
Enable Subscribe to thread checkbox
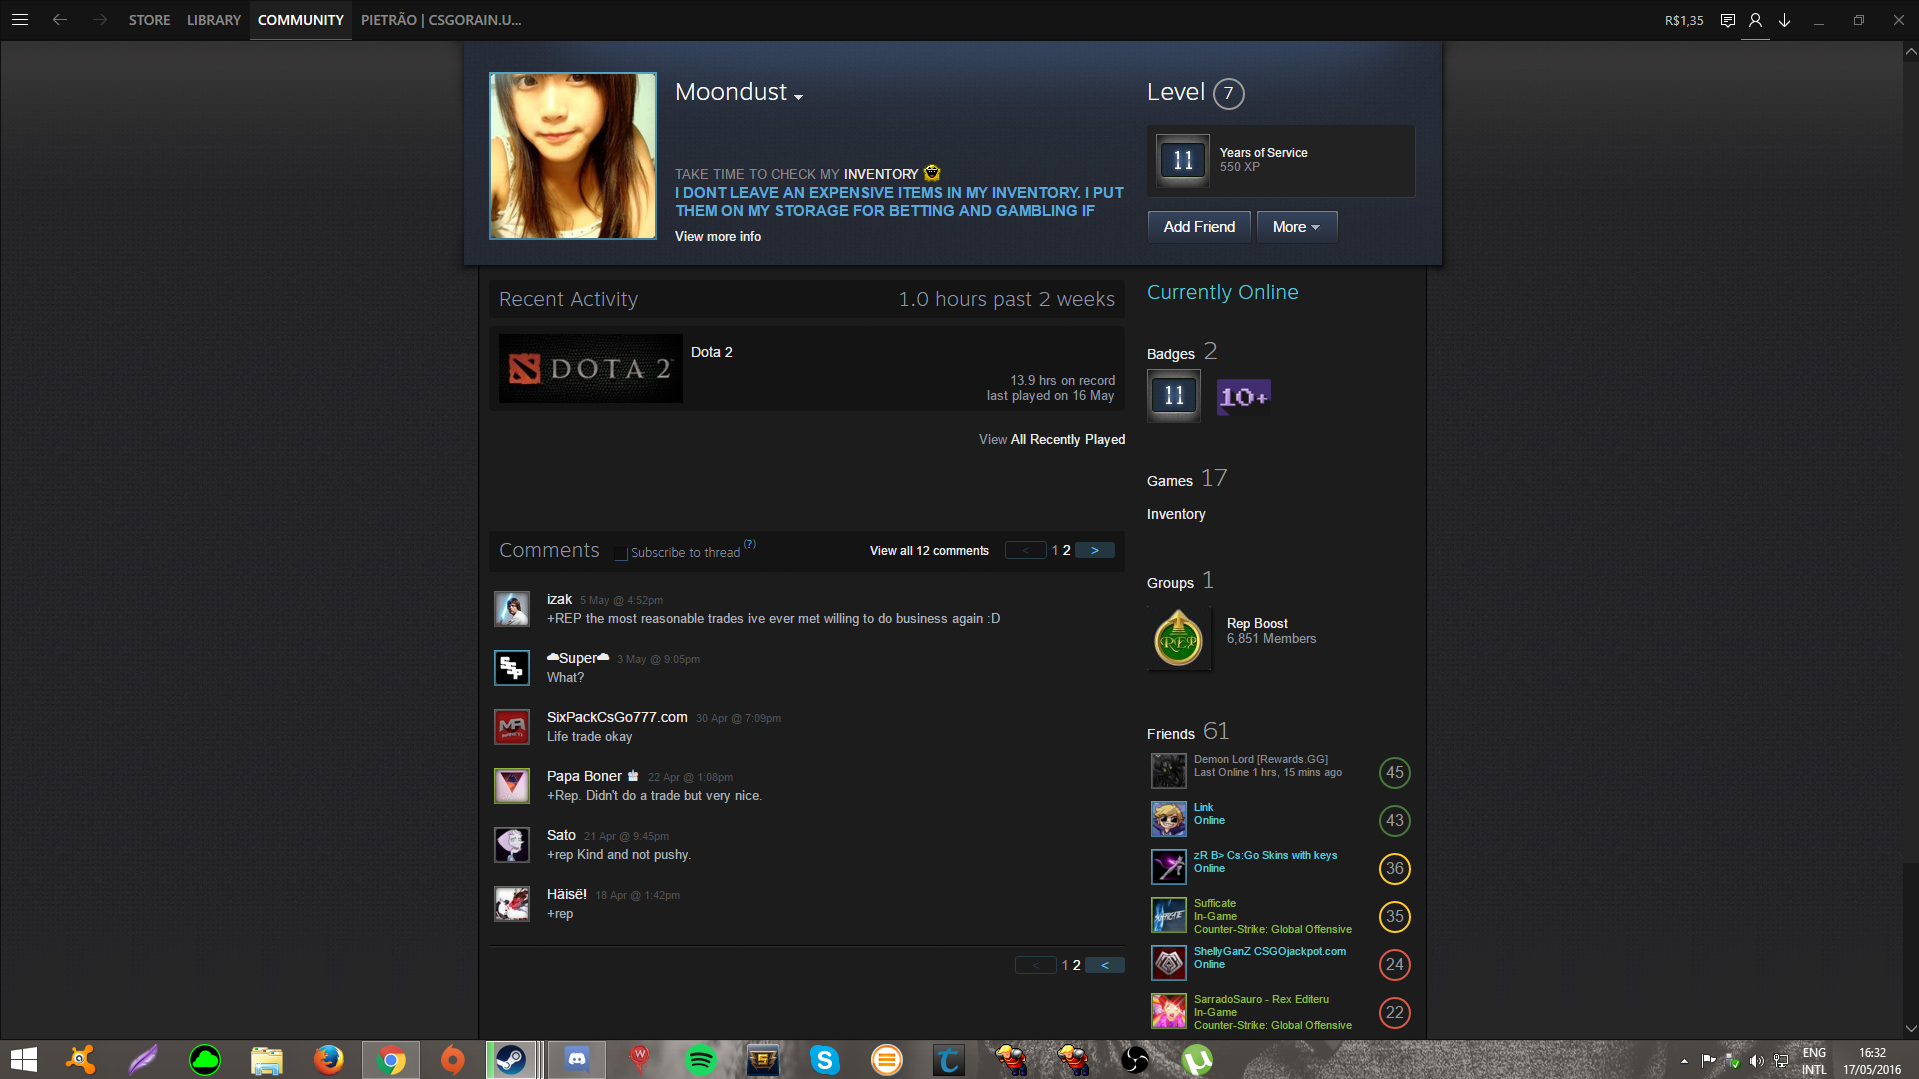(x=621, y=553)
